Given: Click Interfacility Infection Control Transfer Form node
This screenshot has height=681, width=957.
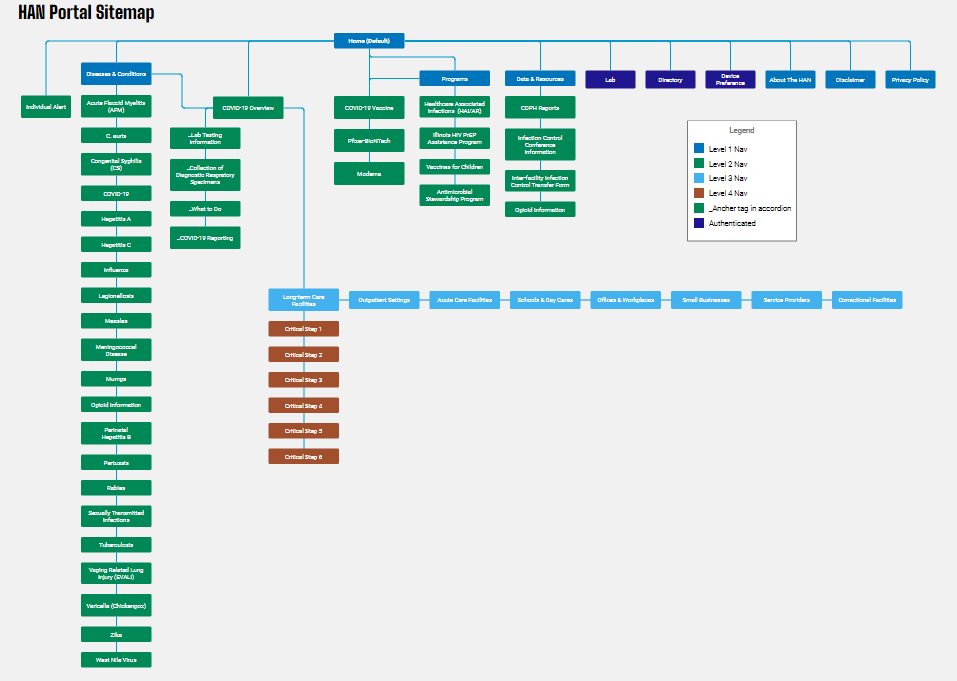Looking at the screenshot, I should pyautogui.click(x=540, y=181).
